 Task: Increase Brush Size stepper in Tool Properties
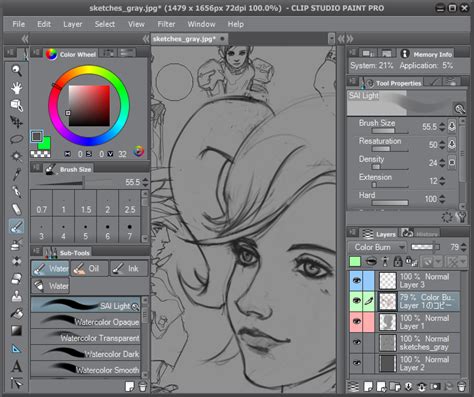(442, 124)
